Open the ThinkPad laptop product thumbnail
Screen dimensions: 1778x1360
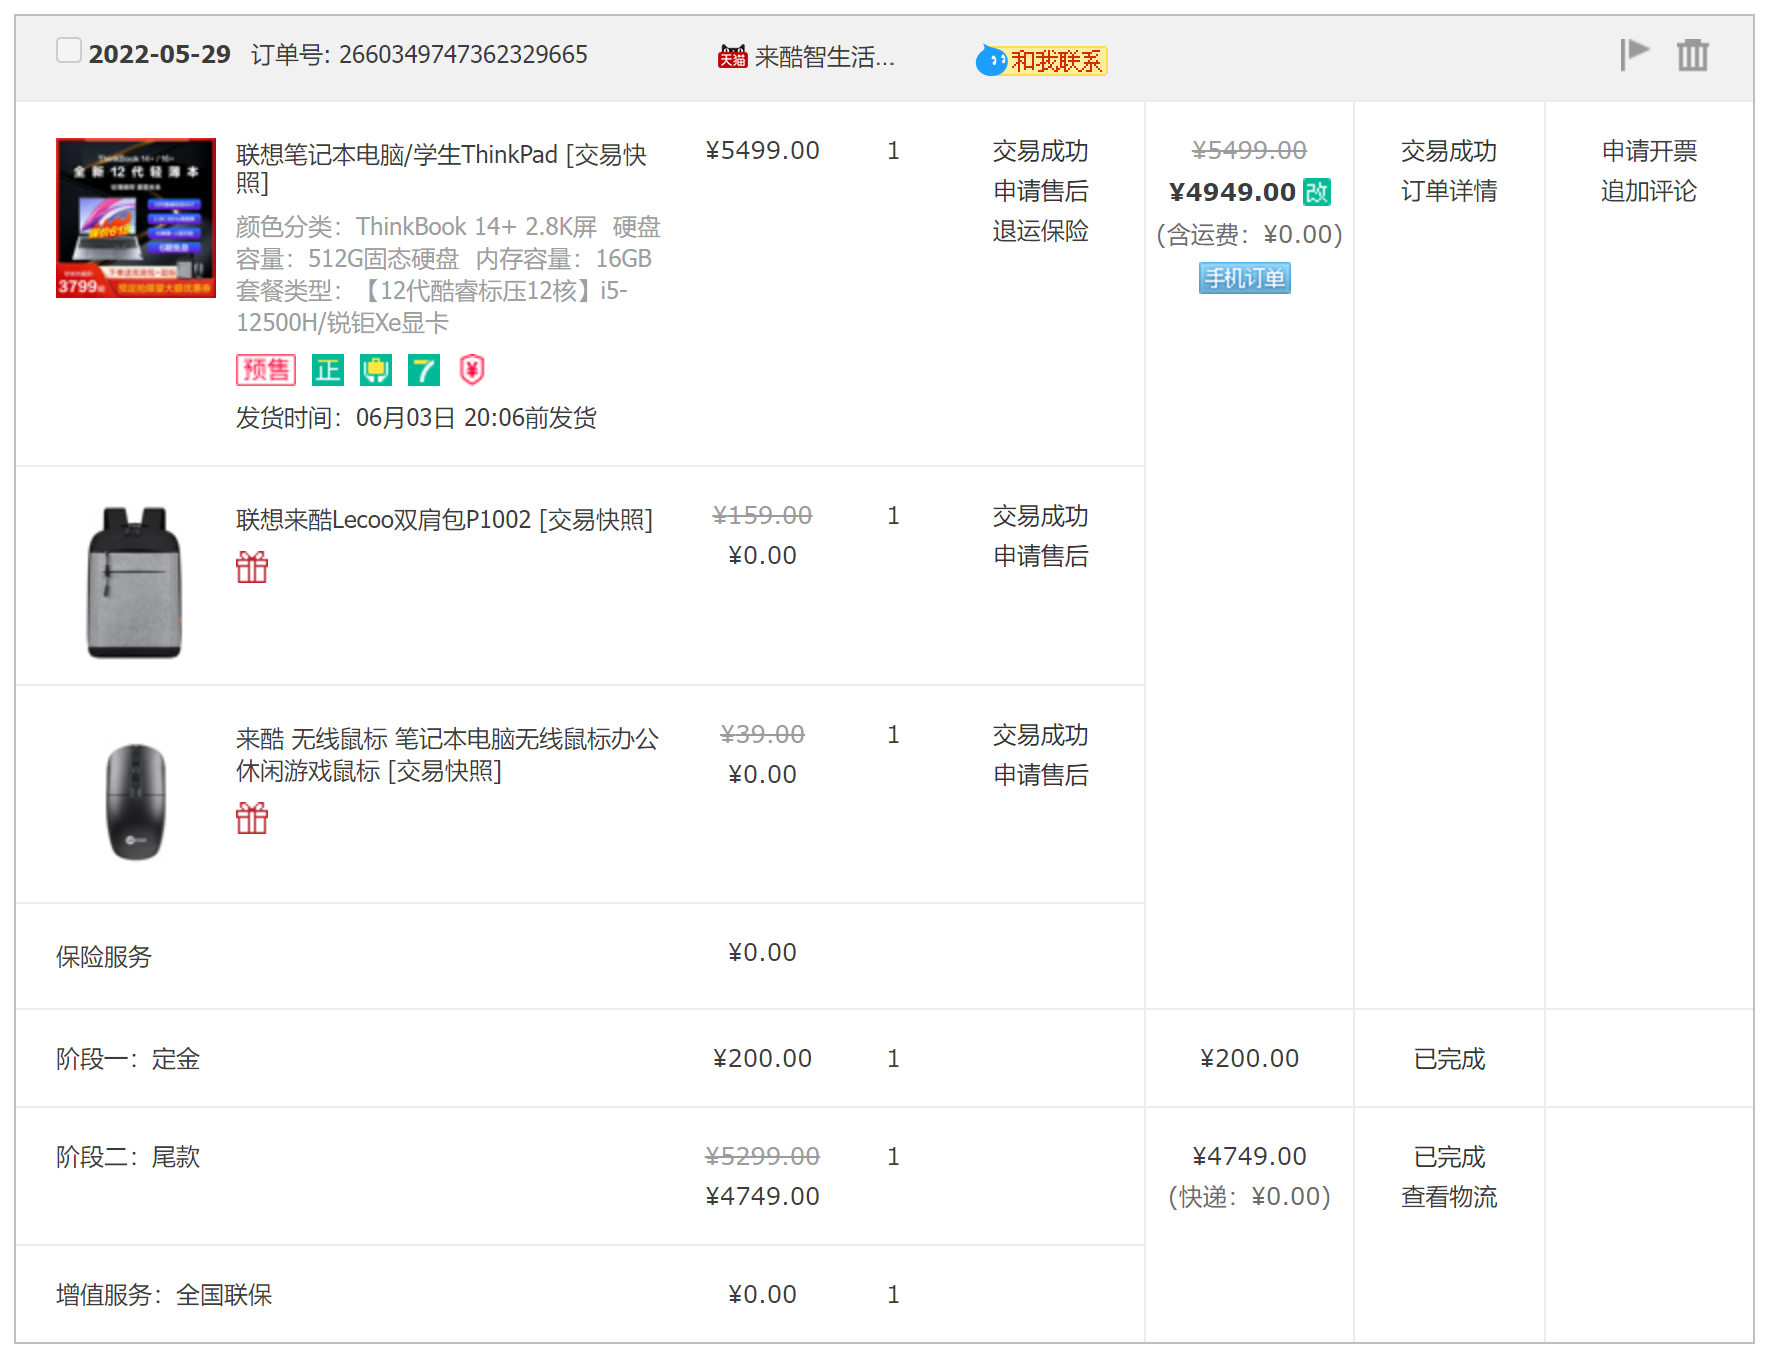[x=136, y=218]
